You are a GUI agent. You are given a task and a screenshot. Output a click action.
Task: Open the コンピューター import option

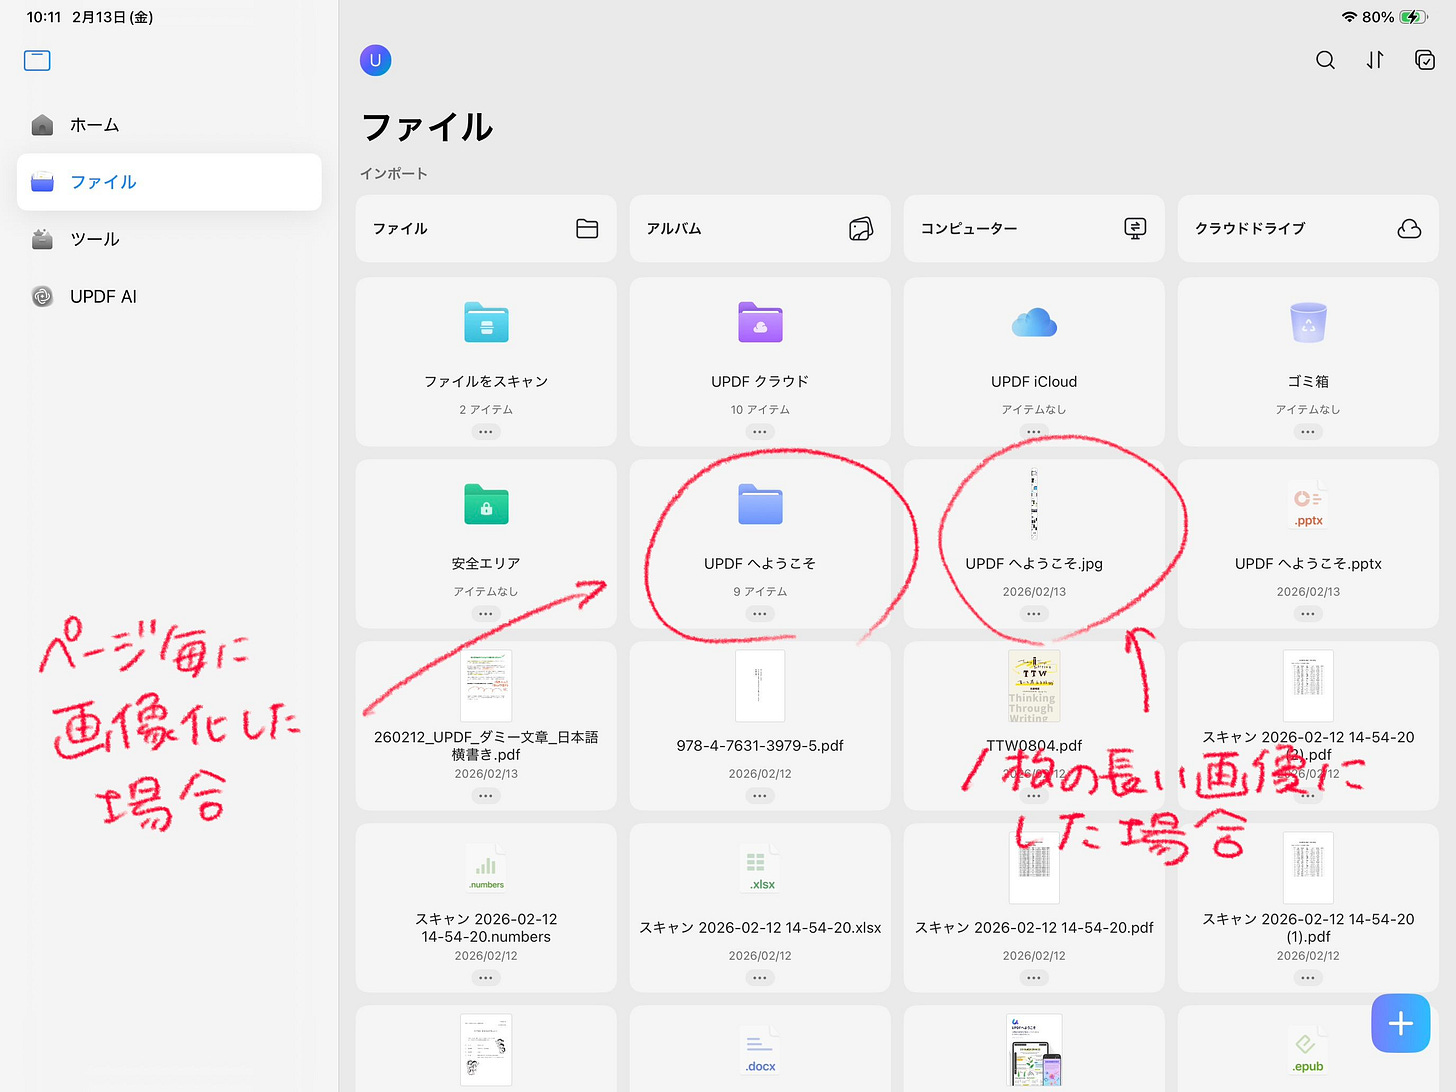coord(1033,228)
